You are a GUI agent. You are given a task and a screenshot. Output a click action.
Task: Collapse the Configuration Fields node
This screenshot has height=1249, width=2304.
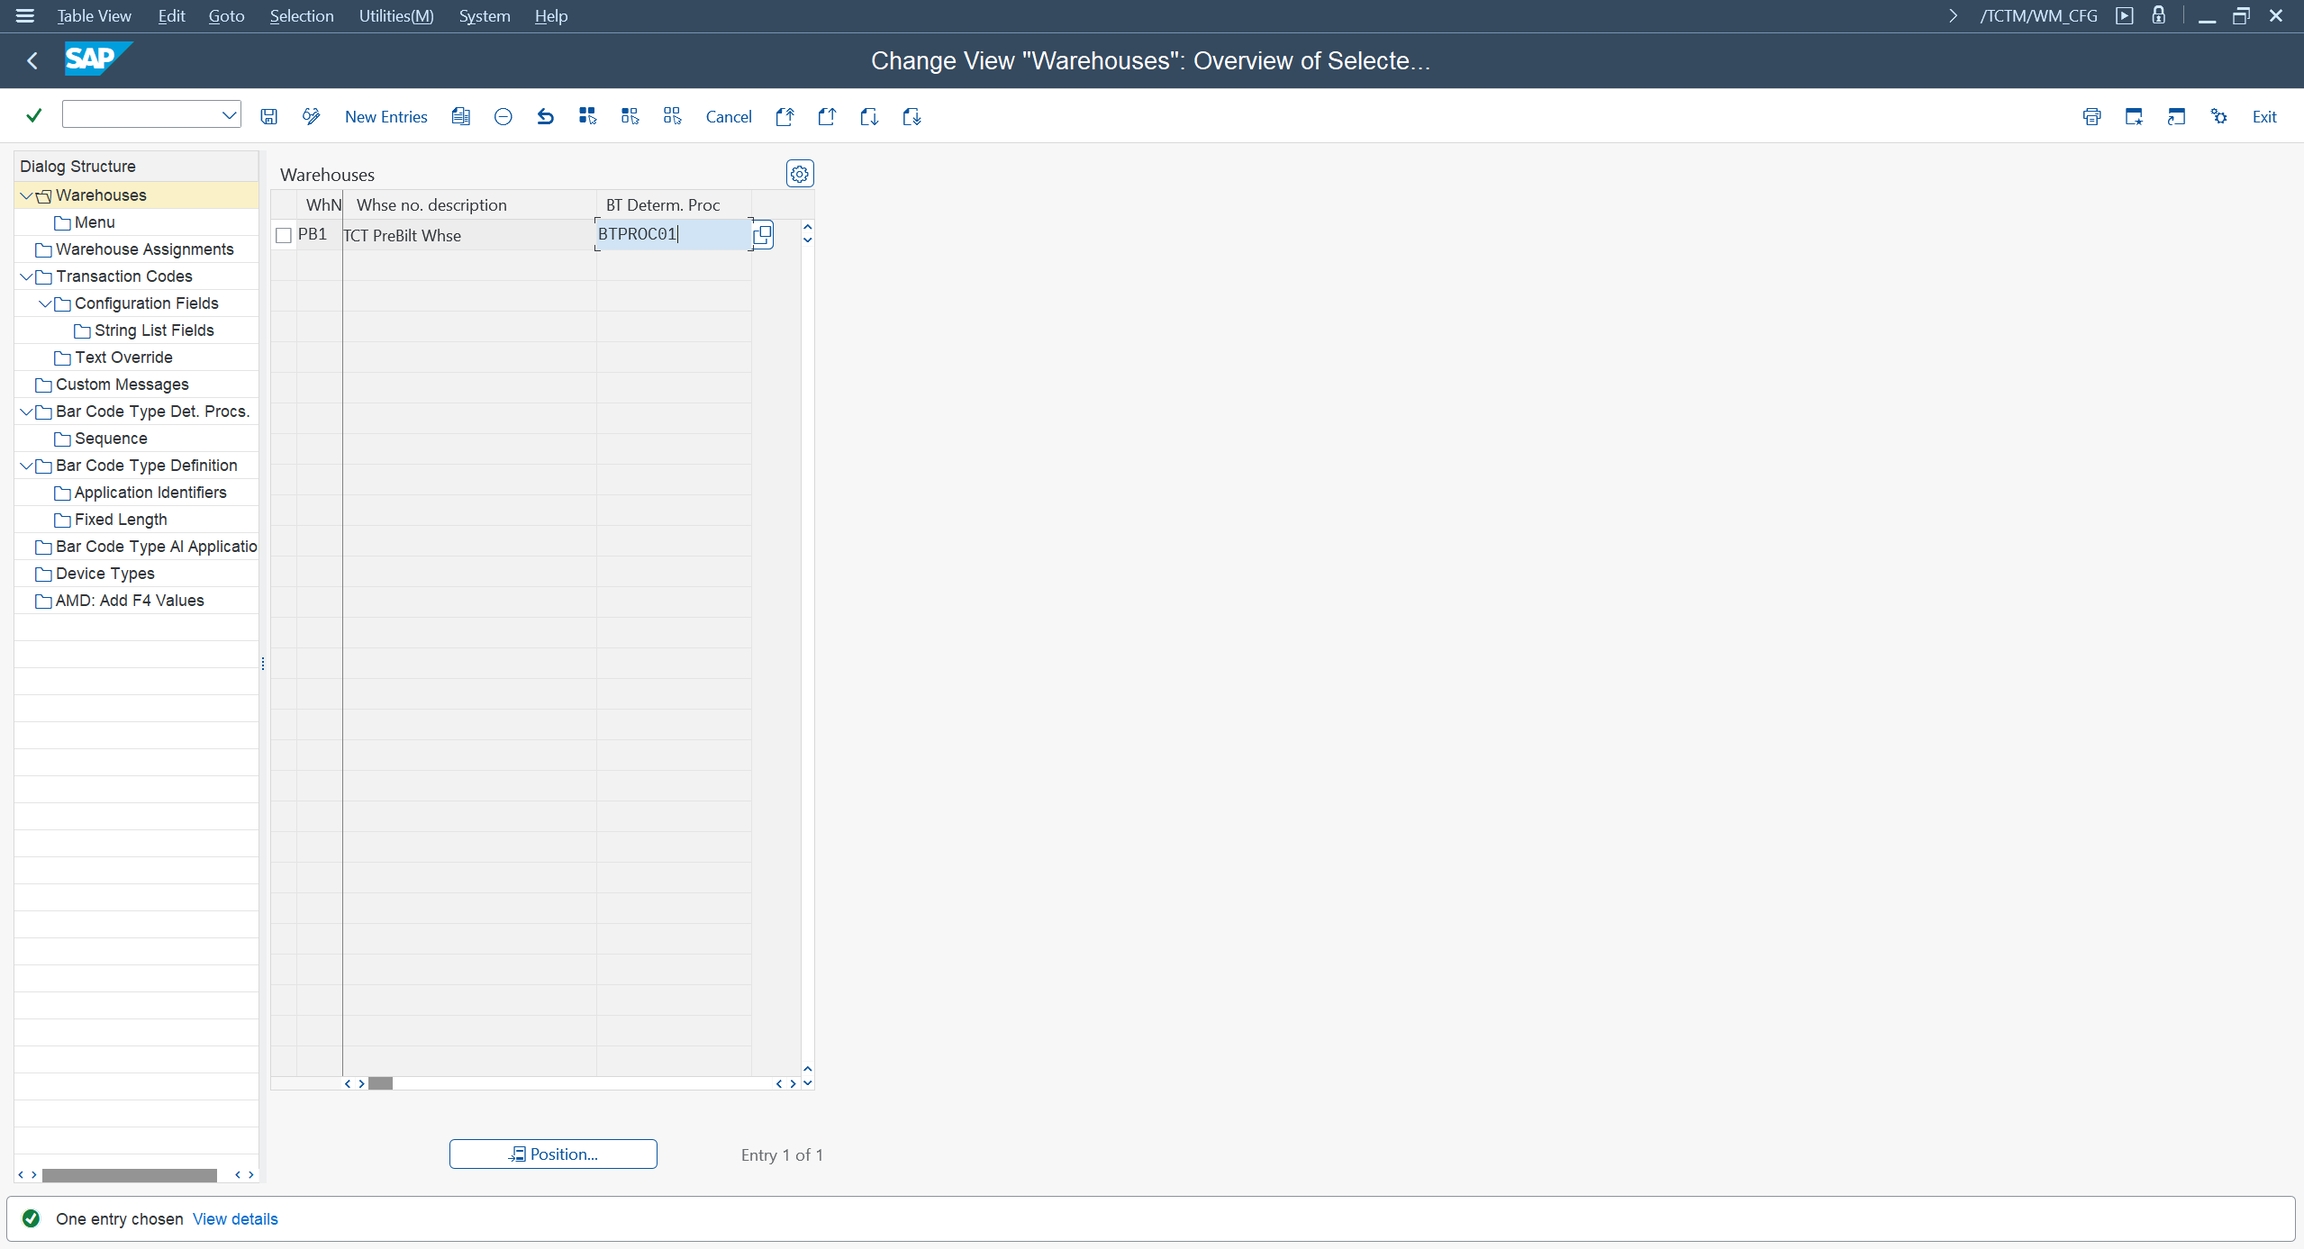(x=45, y=304)
